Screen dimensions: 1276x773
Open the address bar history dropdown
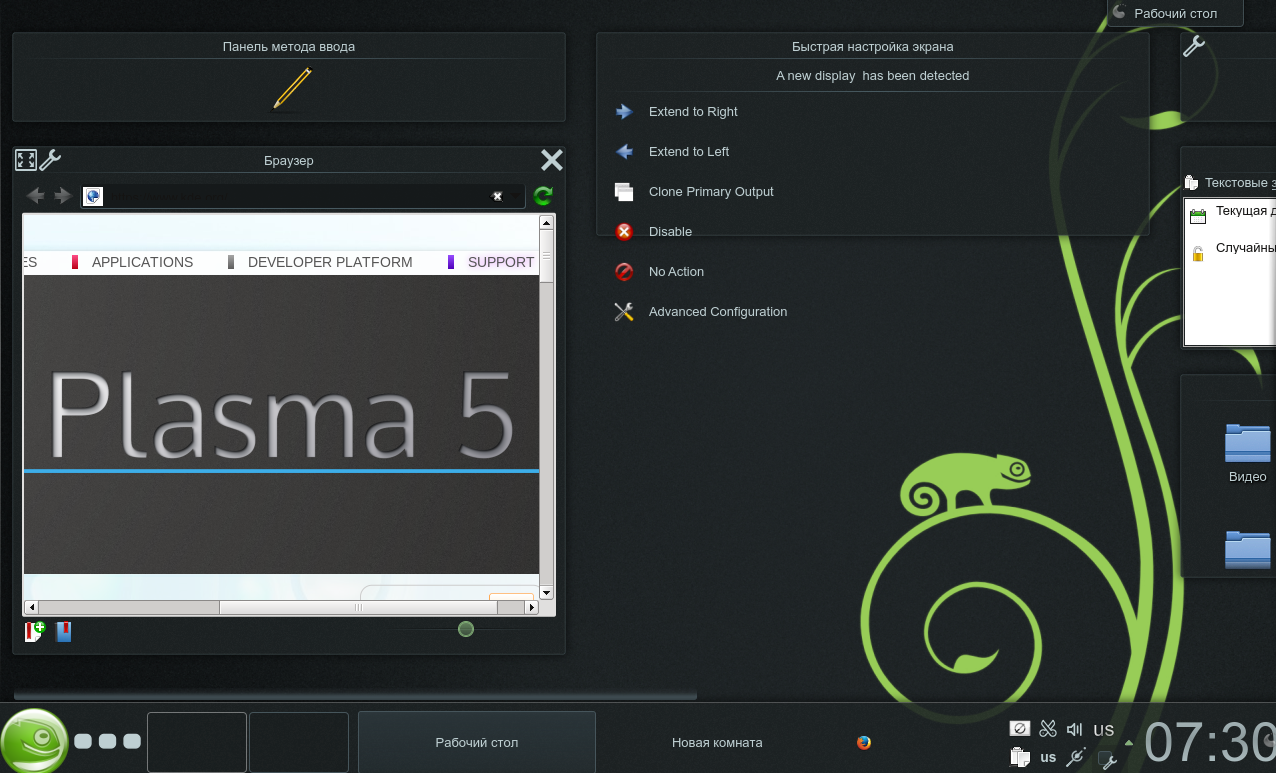tap(516, 196)
